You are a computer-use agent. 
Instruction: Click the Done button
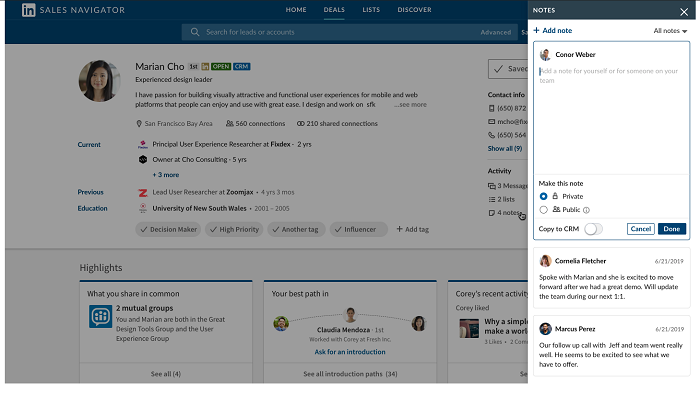(671, 229)
